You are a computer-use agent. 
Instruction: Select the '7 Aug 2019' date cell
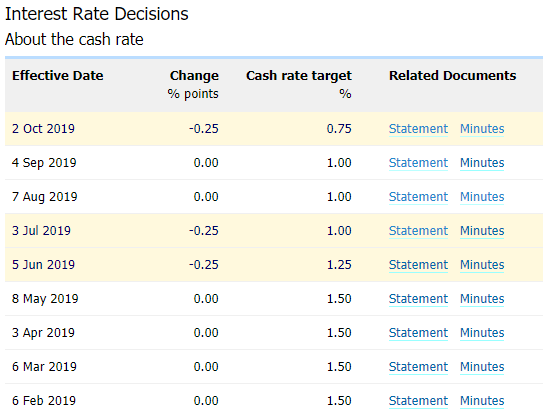coord(45,197)
